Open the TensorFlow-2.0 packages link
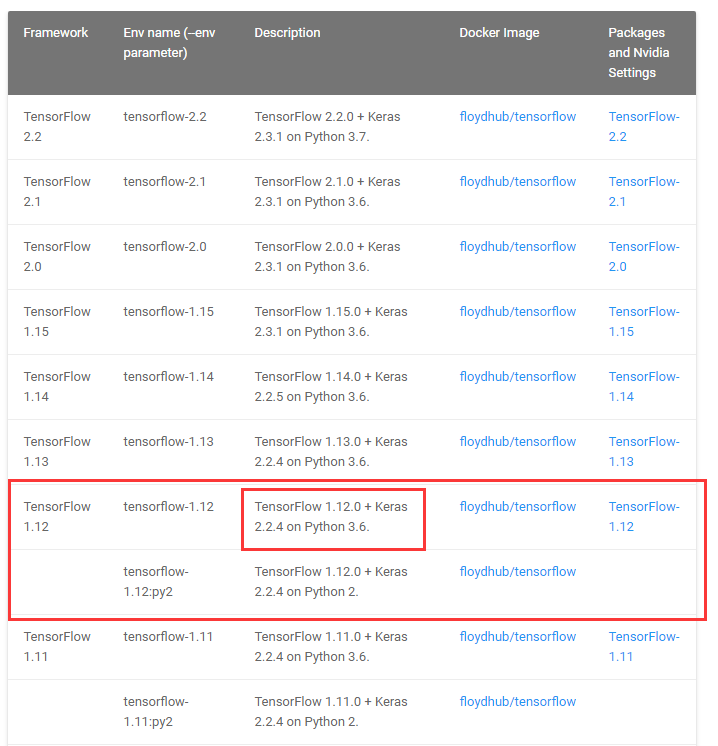This screenshot has height=746, width=718. coord(644,256)
